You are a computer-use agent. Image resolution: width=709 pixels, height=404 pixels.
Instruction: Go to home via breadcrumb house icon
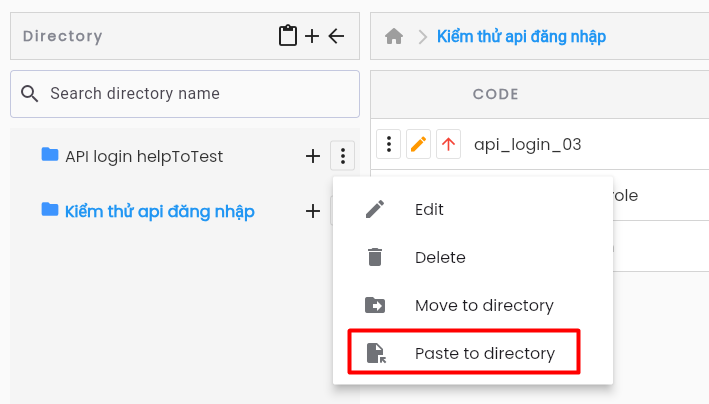(x=394, y=36)
